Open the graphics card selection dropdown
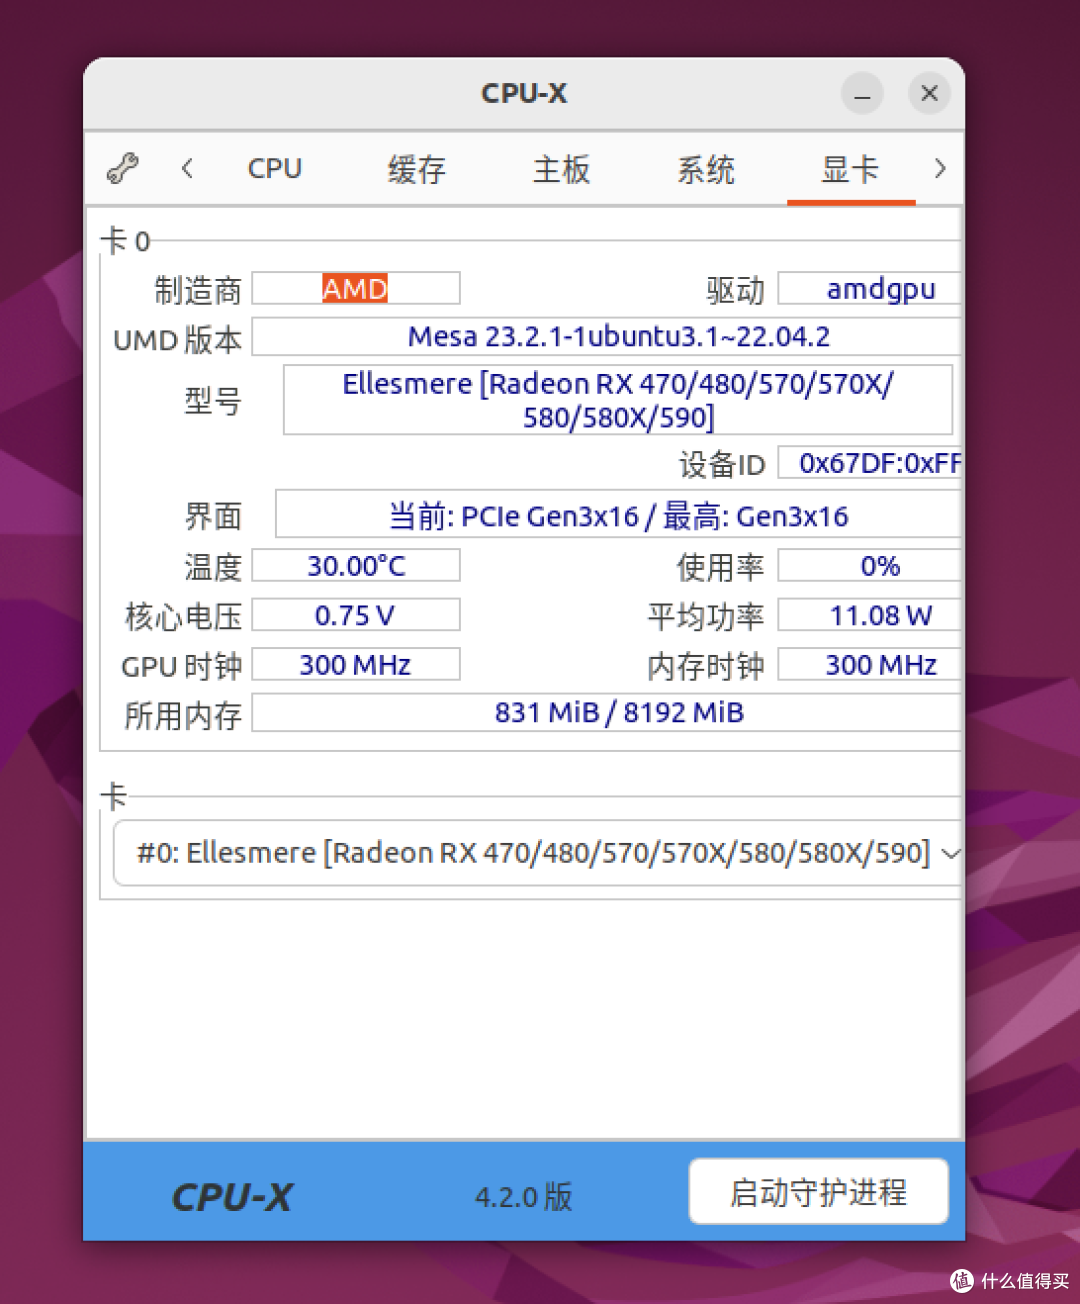 coord(538,853)
